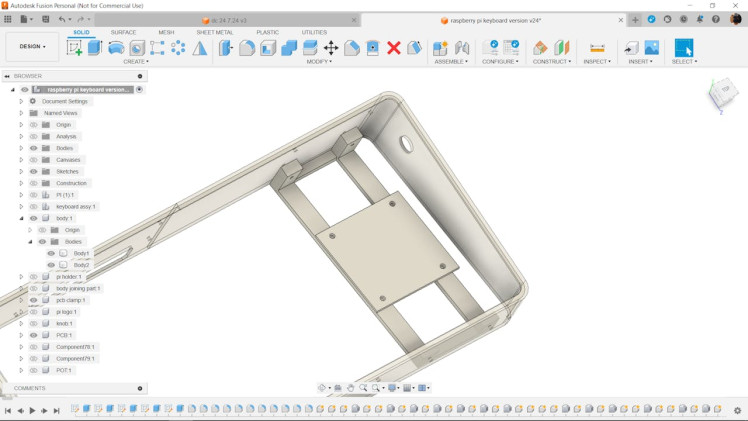748x421 pixels.
Task: Expand the Named Views node
Action: [21, 113]
